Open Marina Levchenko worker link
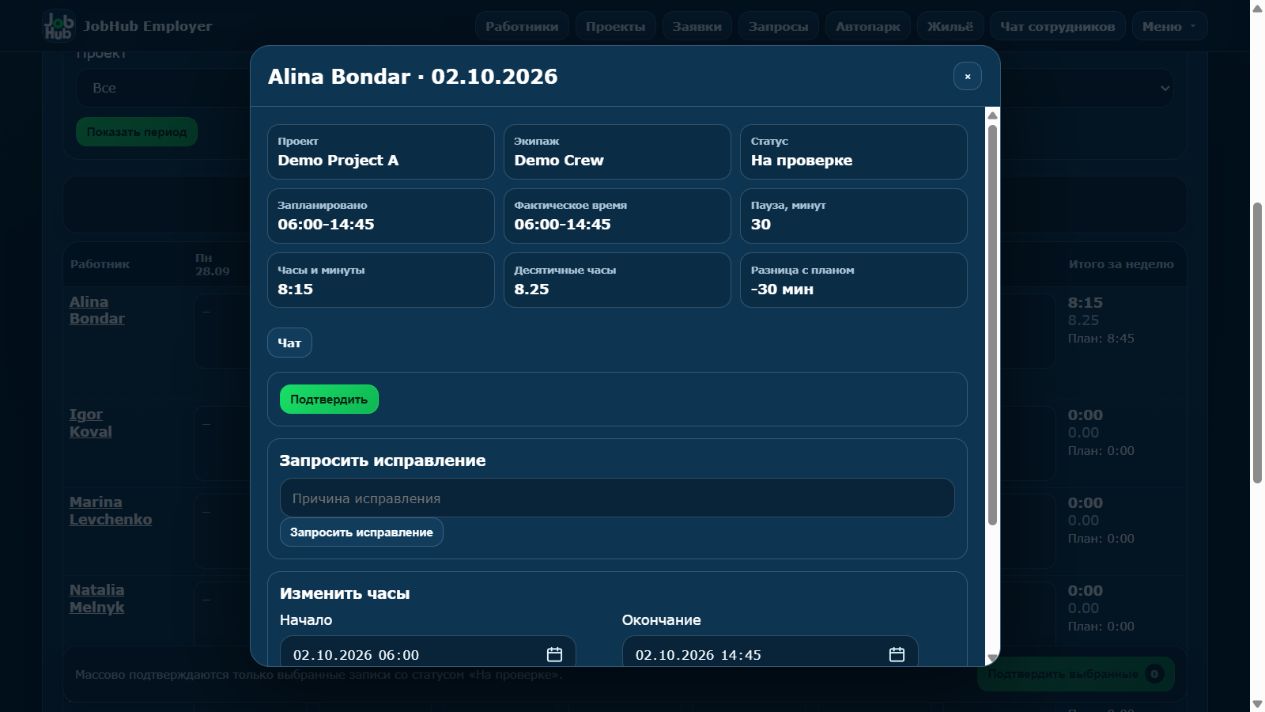Image resolution: width=1265 pixels, height=712 pixels. pos(111,511)
